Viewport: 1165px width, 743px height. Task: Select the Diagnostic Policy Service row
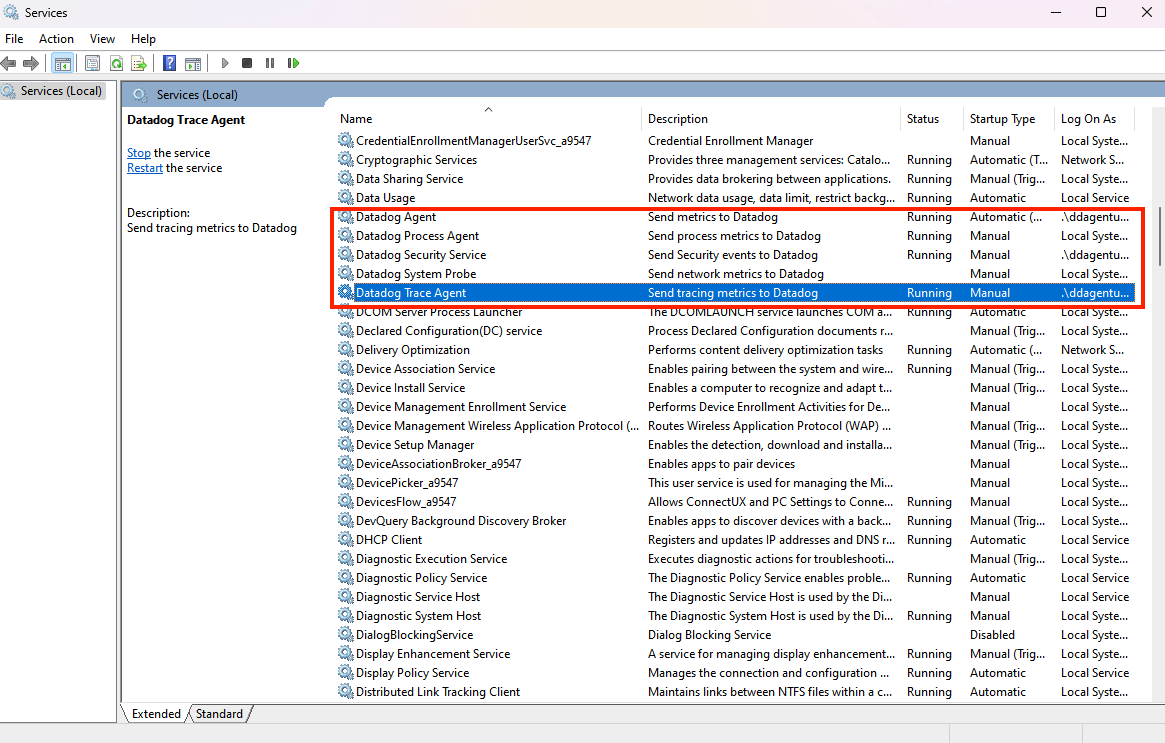click(x=736, y=578)
